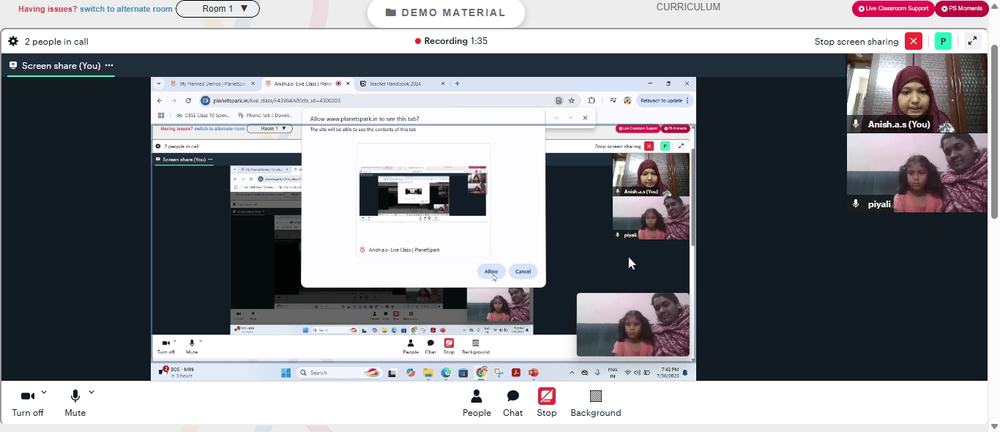Open the Demo Material tab

(x=446, y=13)
